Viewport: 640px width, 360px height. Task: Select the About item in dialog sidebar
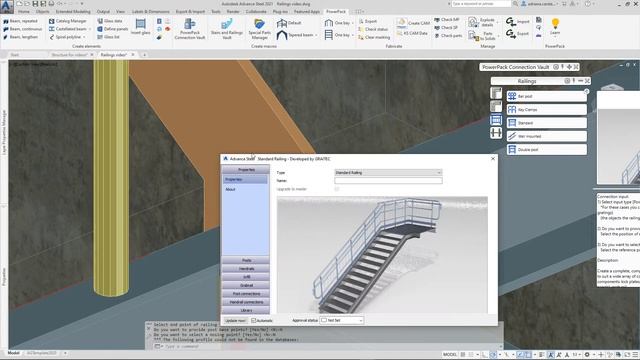click(231, 189)
